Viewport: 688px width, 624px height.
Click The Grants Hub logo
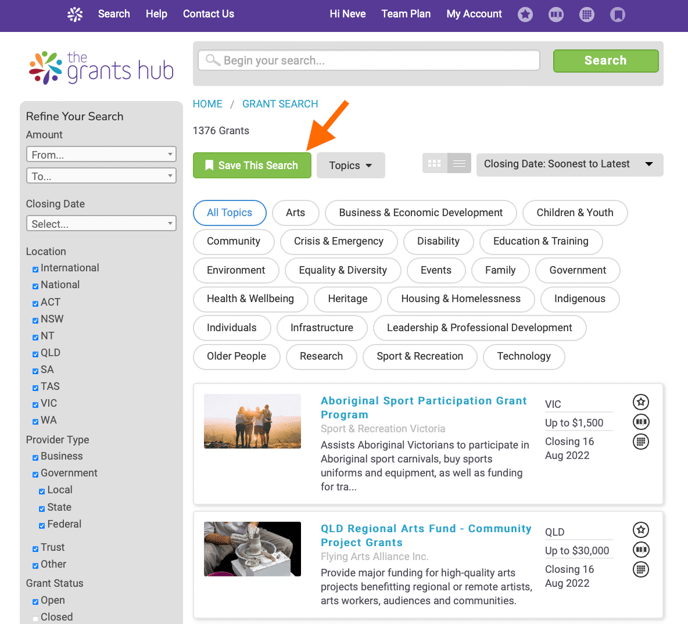click(x=101, y=67)
